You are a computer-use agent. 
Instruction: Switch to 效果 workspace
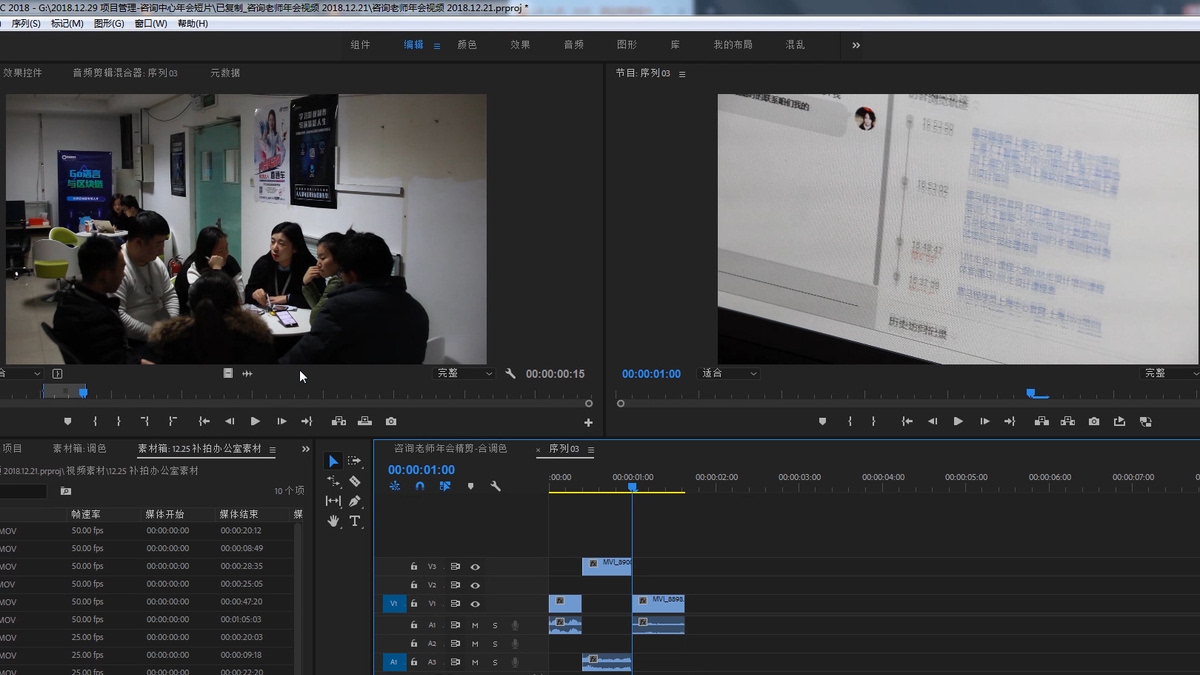pyautogui.click(x=520, y=45)
